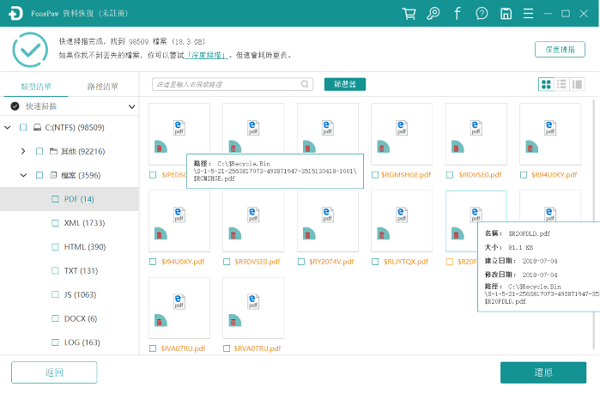This screenshot has height=393, width=600.
Task: Switch to the 類型清單 tab
Action: (36, 86)
